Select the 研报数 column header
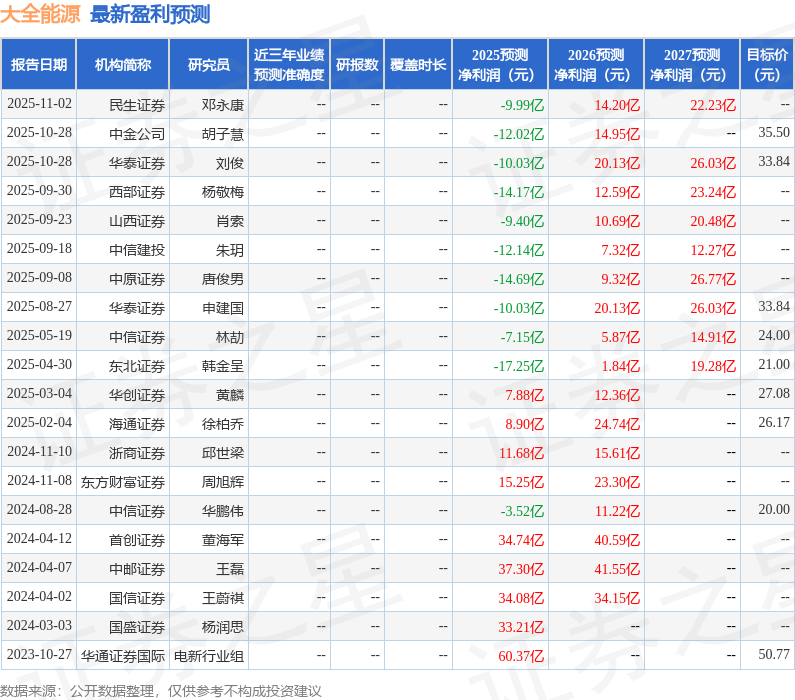This screenshot has height=700, width=795. tap(357, 64)
